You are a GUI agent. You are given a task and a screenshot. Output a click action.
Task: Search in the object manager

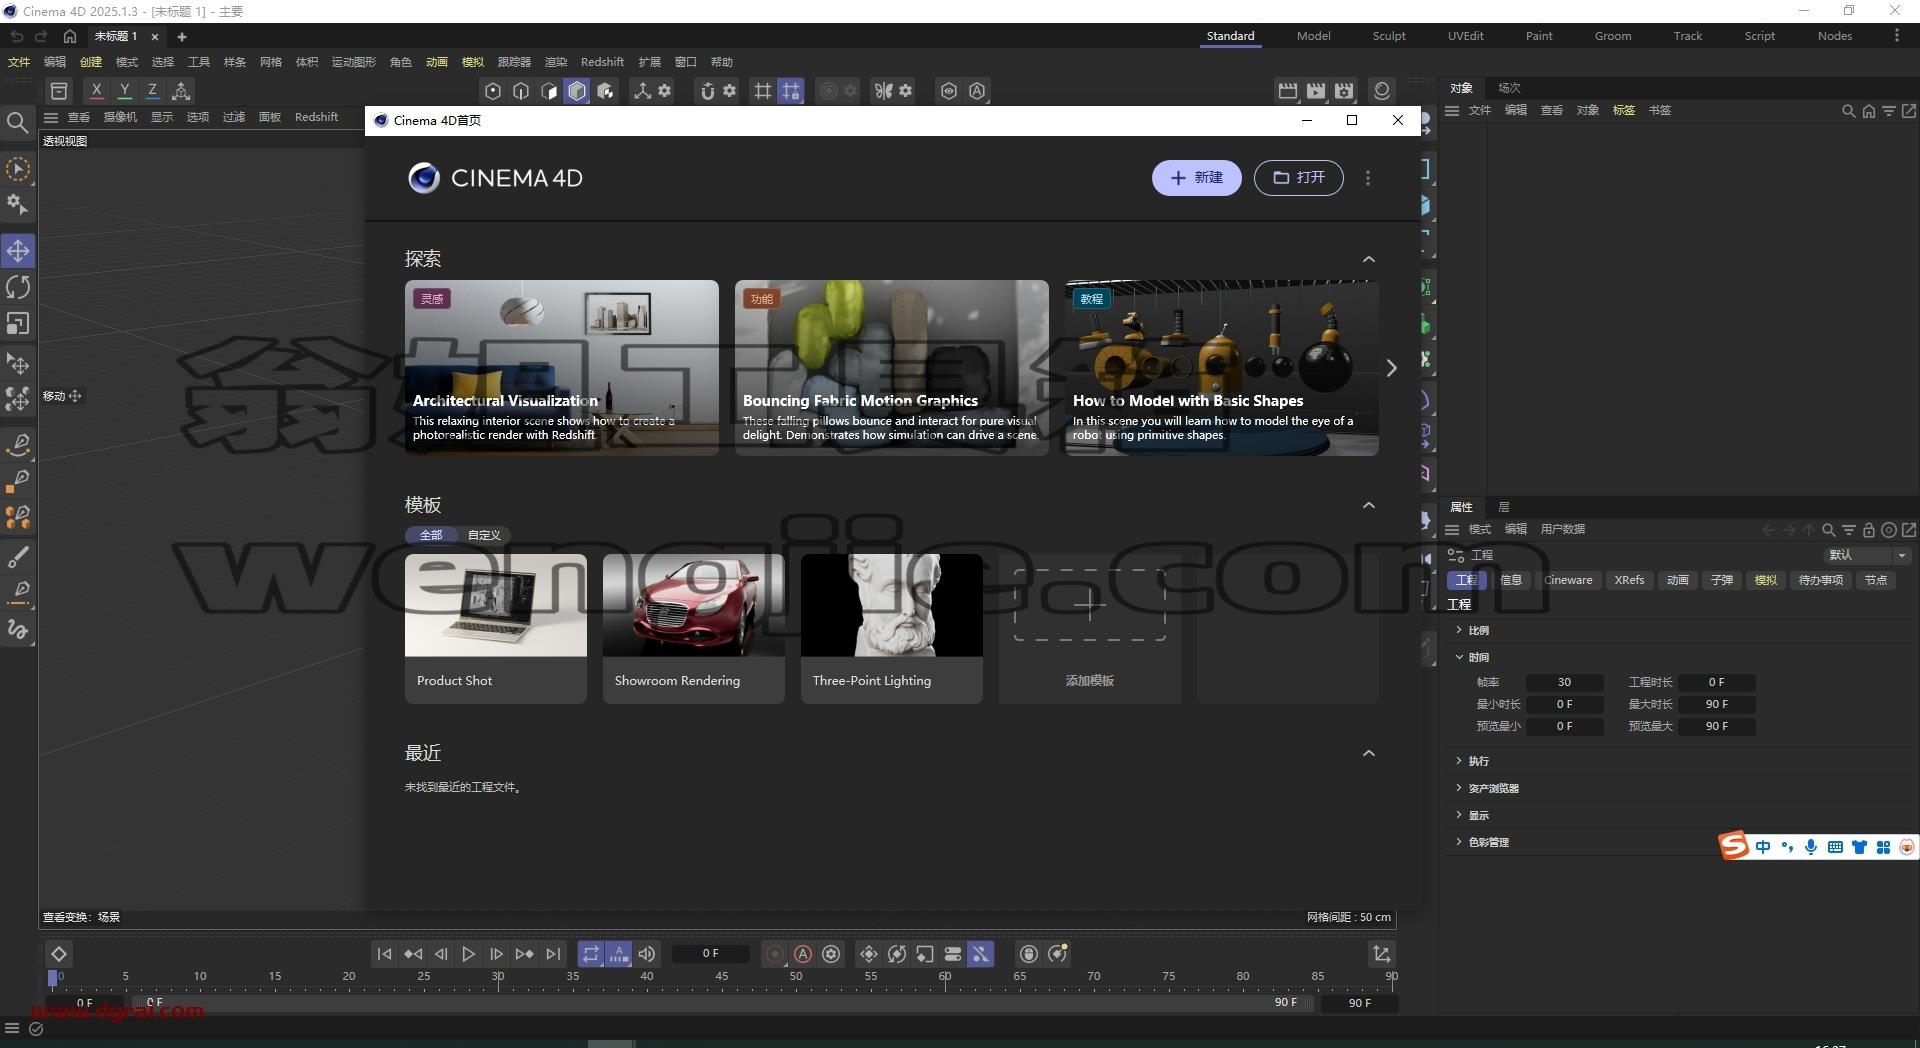click(x=1848, y=111)
